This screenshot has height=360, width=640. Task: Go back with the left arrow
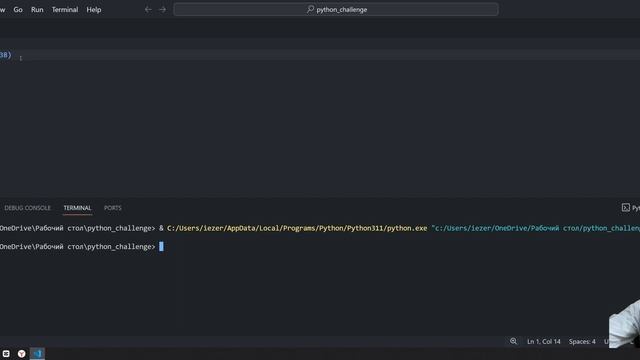(148, 9)
